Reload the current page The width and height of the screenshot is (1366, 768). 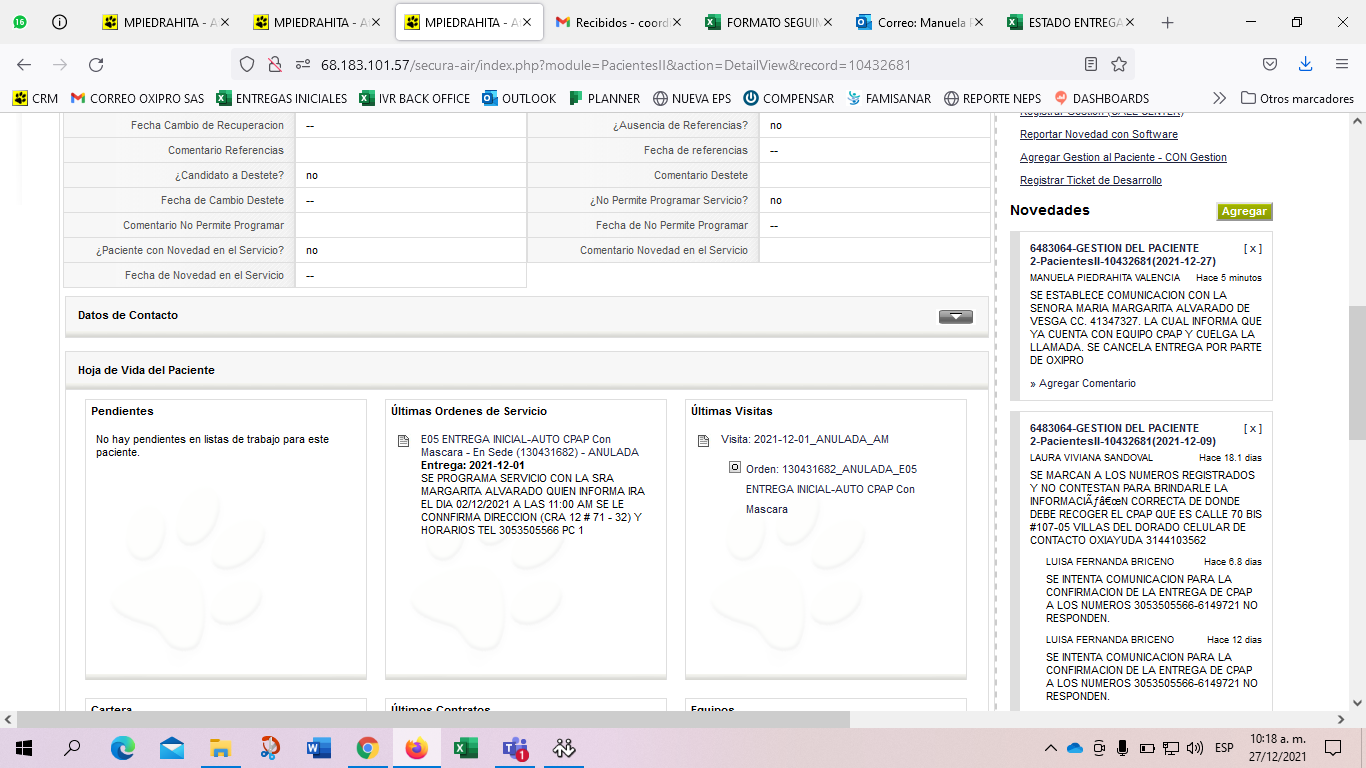pos(96,64)
